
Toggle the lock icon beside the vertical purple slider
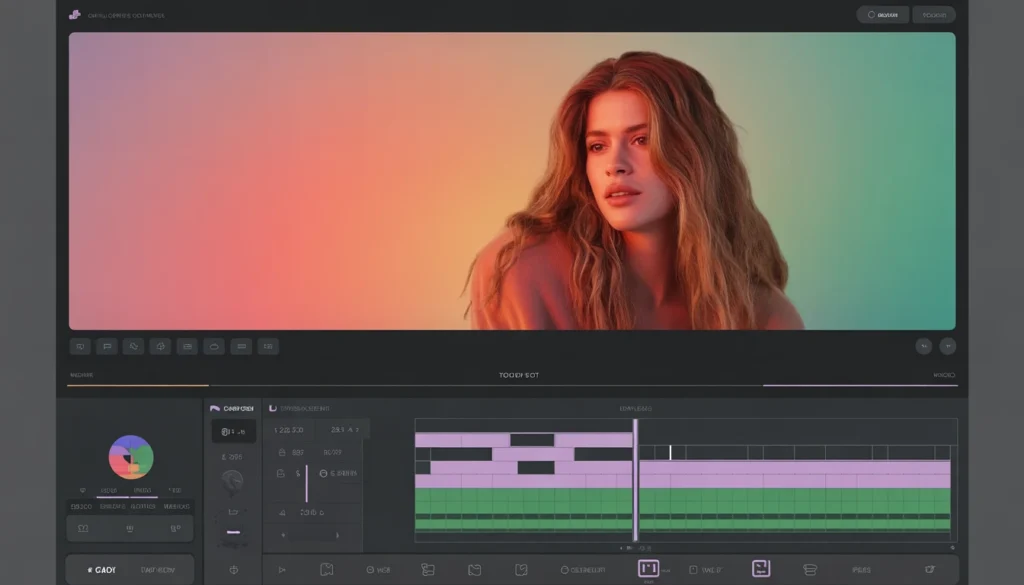(281, 474)
